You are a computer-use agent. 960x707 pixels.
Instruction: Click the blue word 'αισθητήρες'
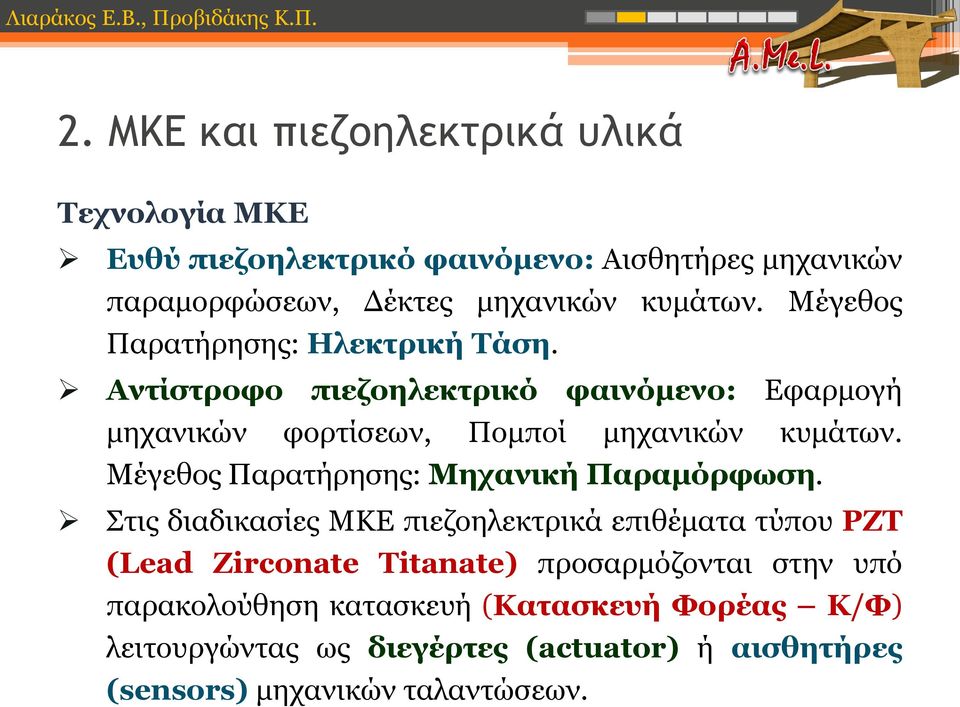click(817, 648)
